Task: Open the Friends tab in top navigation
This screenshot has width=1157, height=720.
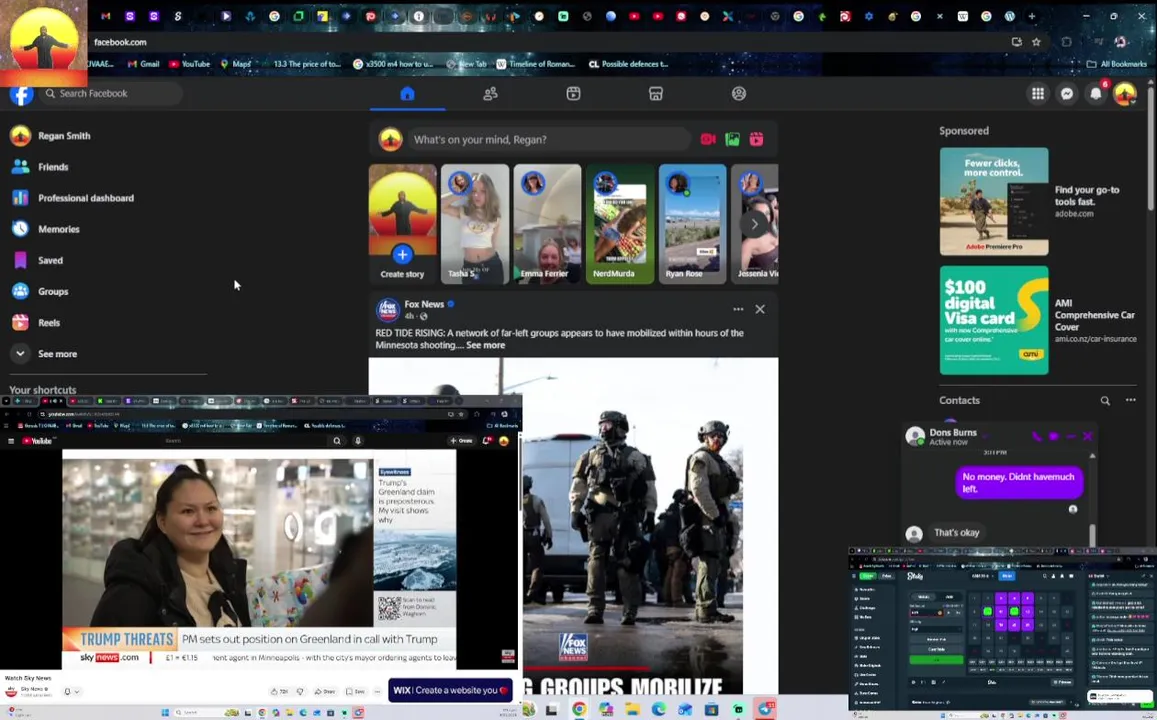Action: click(x=490, y=94)
